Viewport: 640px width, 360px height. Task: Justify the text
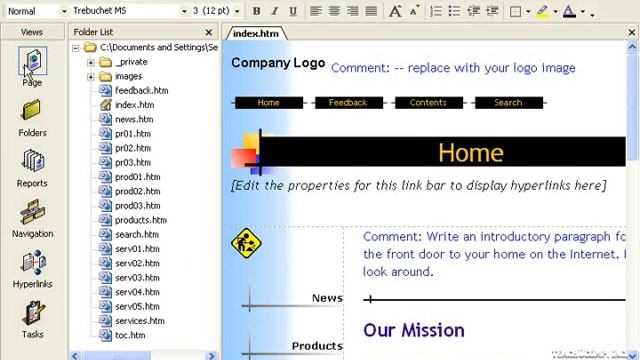click(371, 11)
